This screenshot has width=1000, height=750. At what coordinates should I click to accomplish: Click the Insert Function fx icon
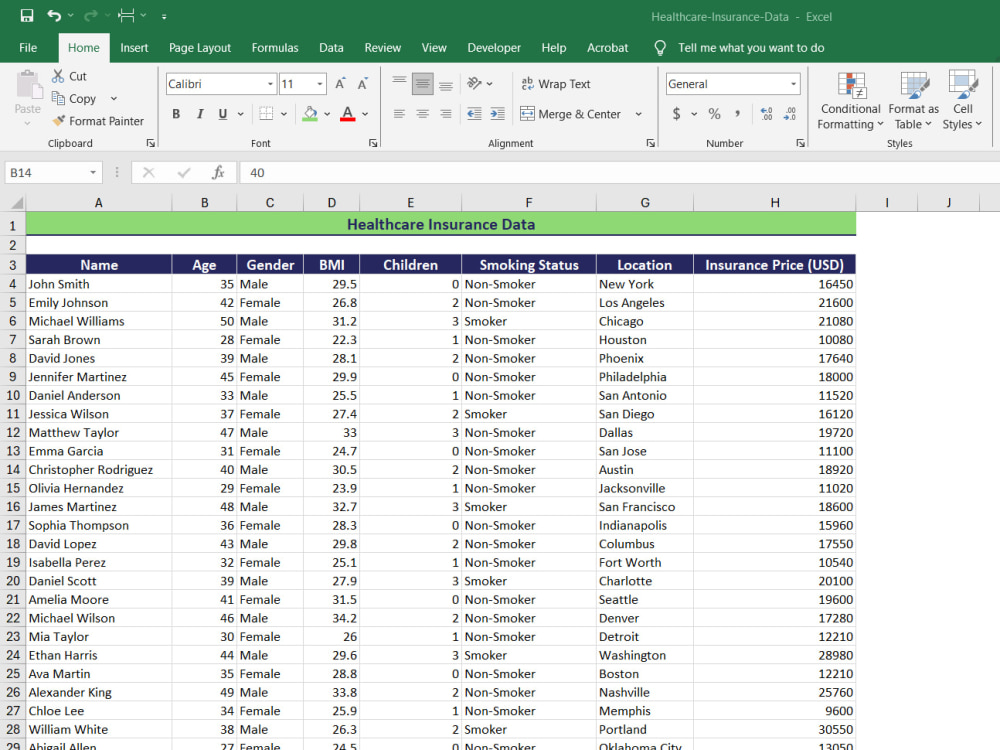[x=218, y=172]
